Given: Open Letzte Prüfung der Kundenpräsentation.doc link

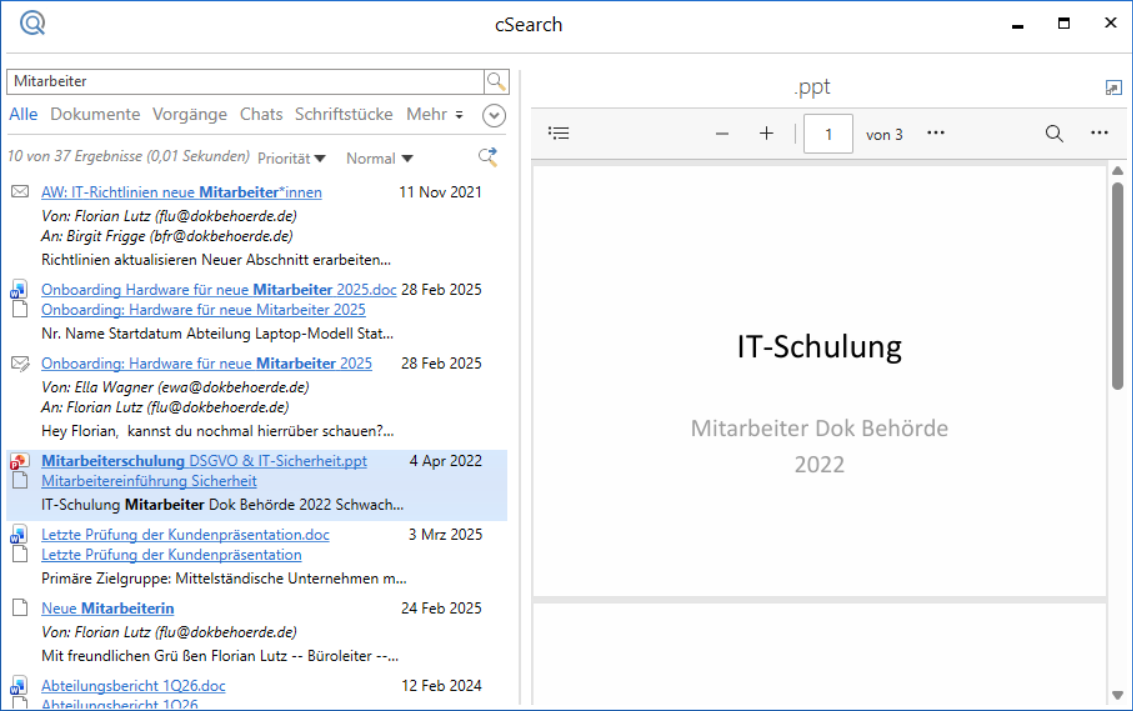Looking at the screenshot, I should pyautogui.click(x=185, y=535).
